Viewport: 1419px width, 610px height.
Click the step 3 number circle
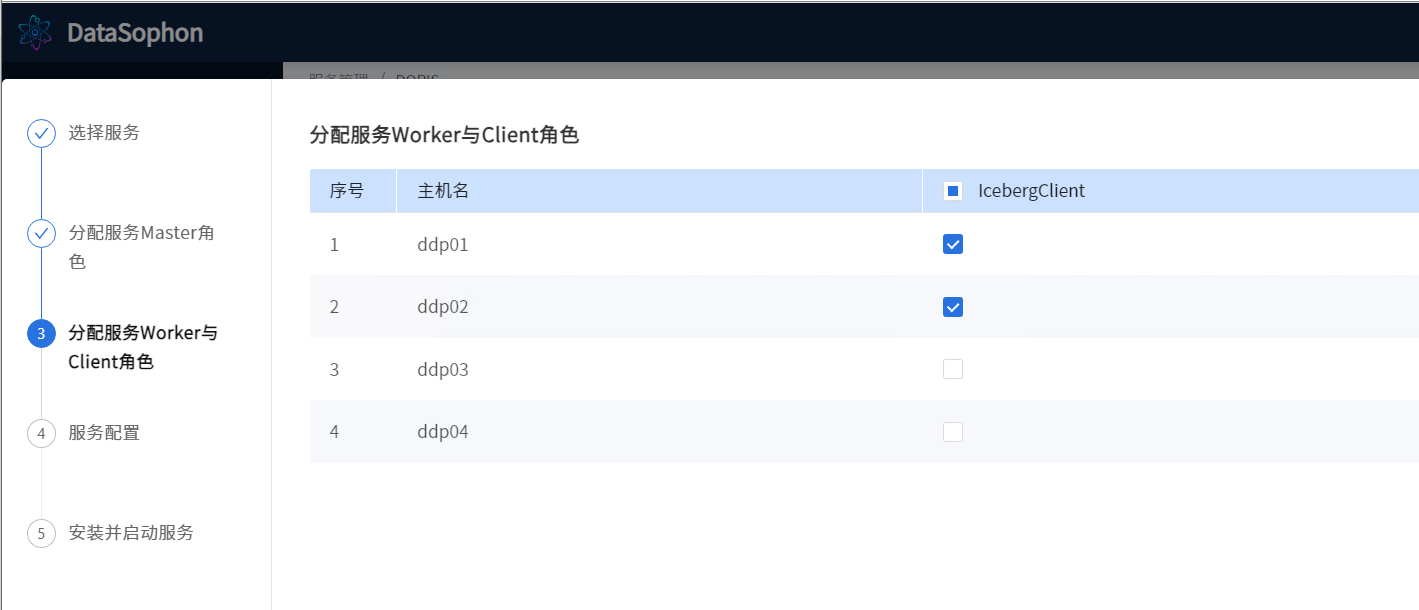click(x=41, y=334)
